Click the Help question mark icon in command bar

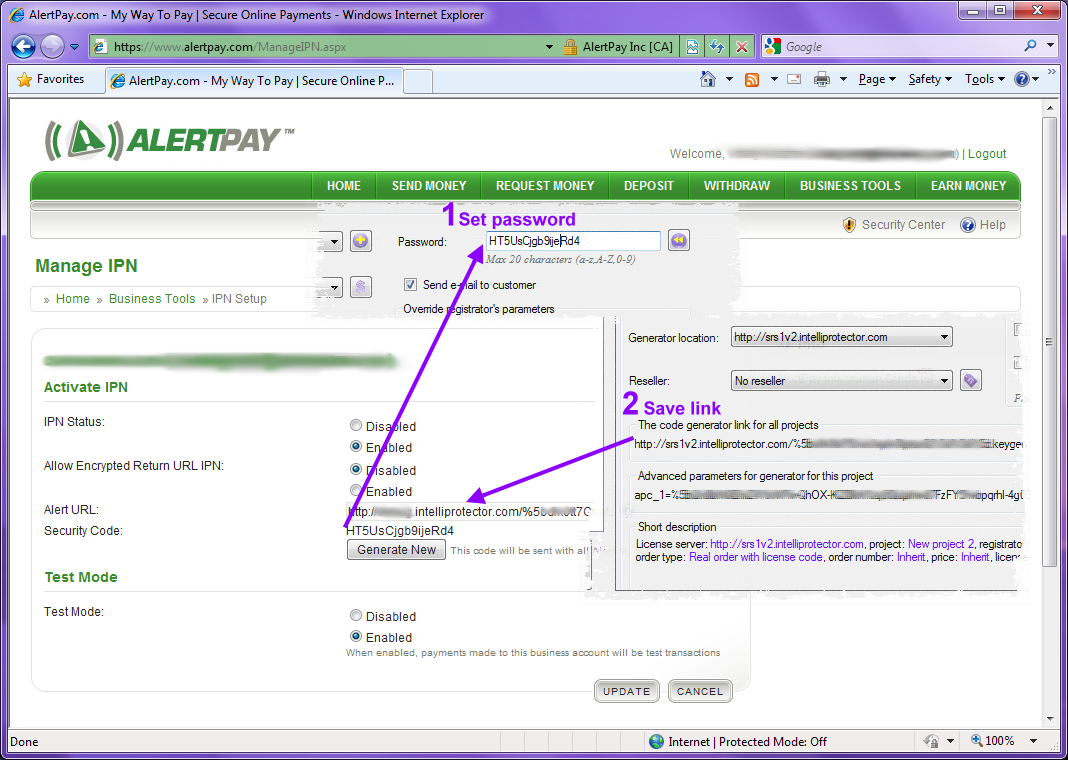pyautogui.click(x=1022, y=79)
